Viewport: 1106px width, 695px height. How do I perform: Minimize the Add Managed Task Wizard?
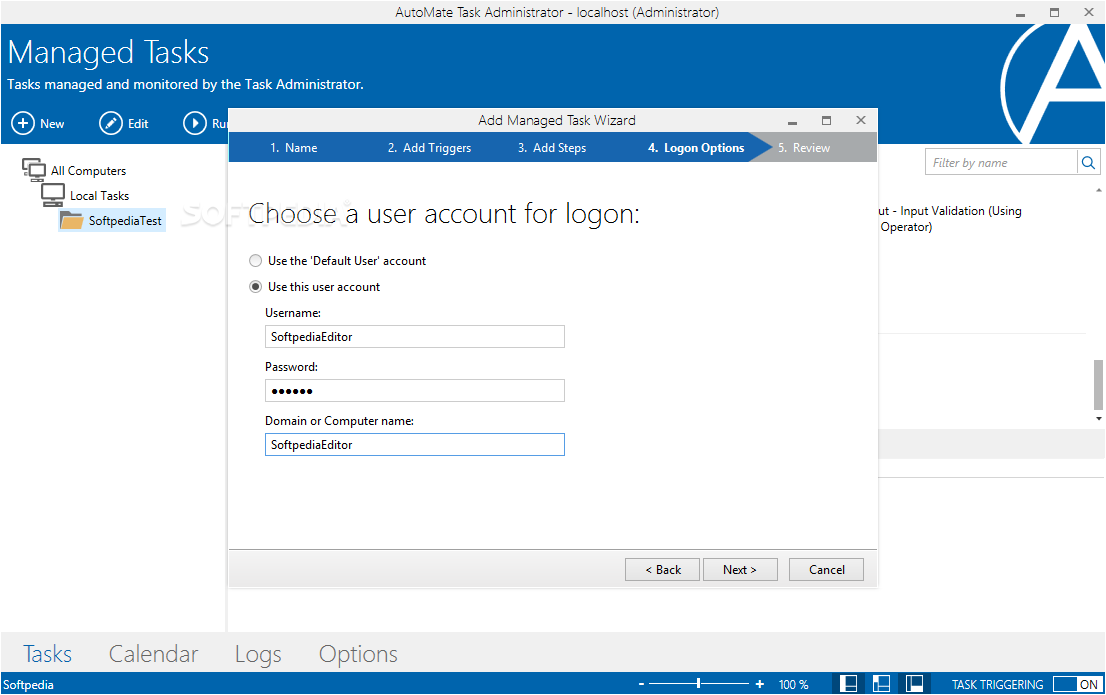(x=792, y=121)
